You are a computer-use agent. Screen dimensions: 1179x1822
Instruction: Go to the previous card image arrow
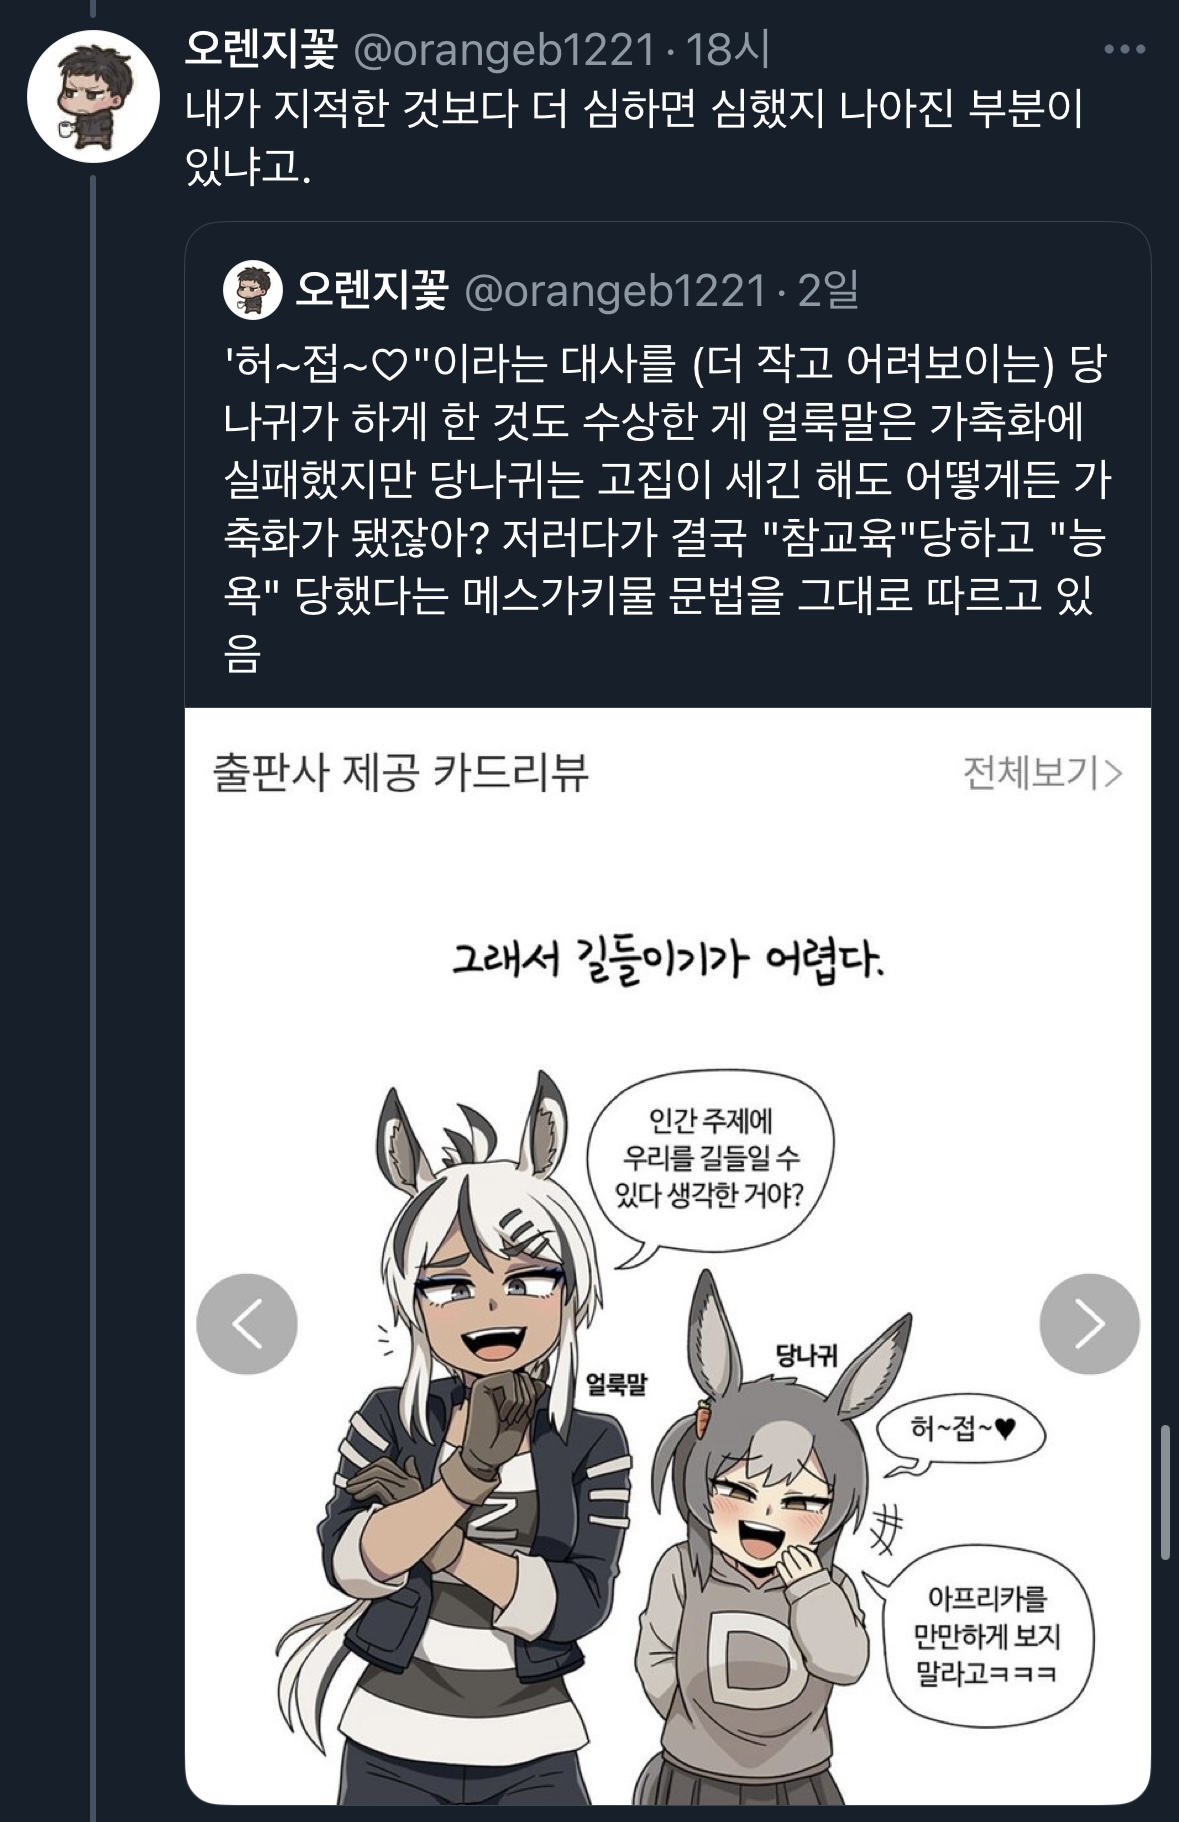click(x=247, y=1323)
